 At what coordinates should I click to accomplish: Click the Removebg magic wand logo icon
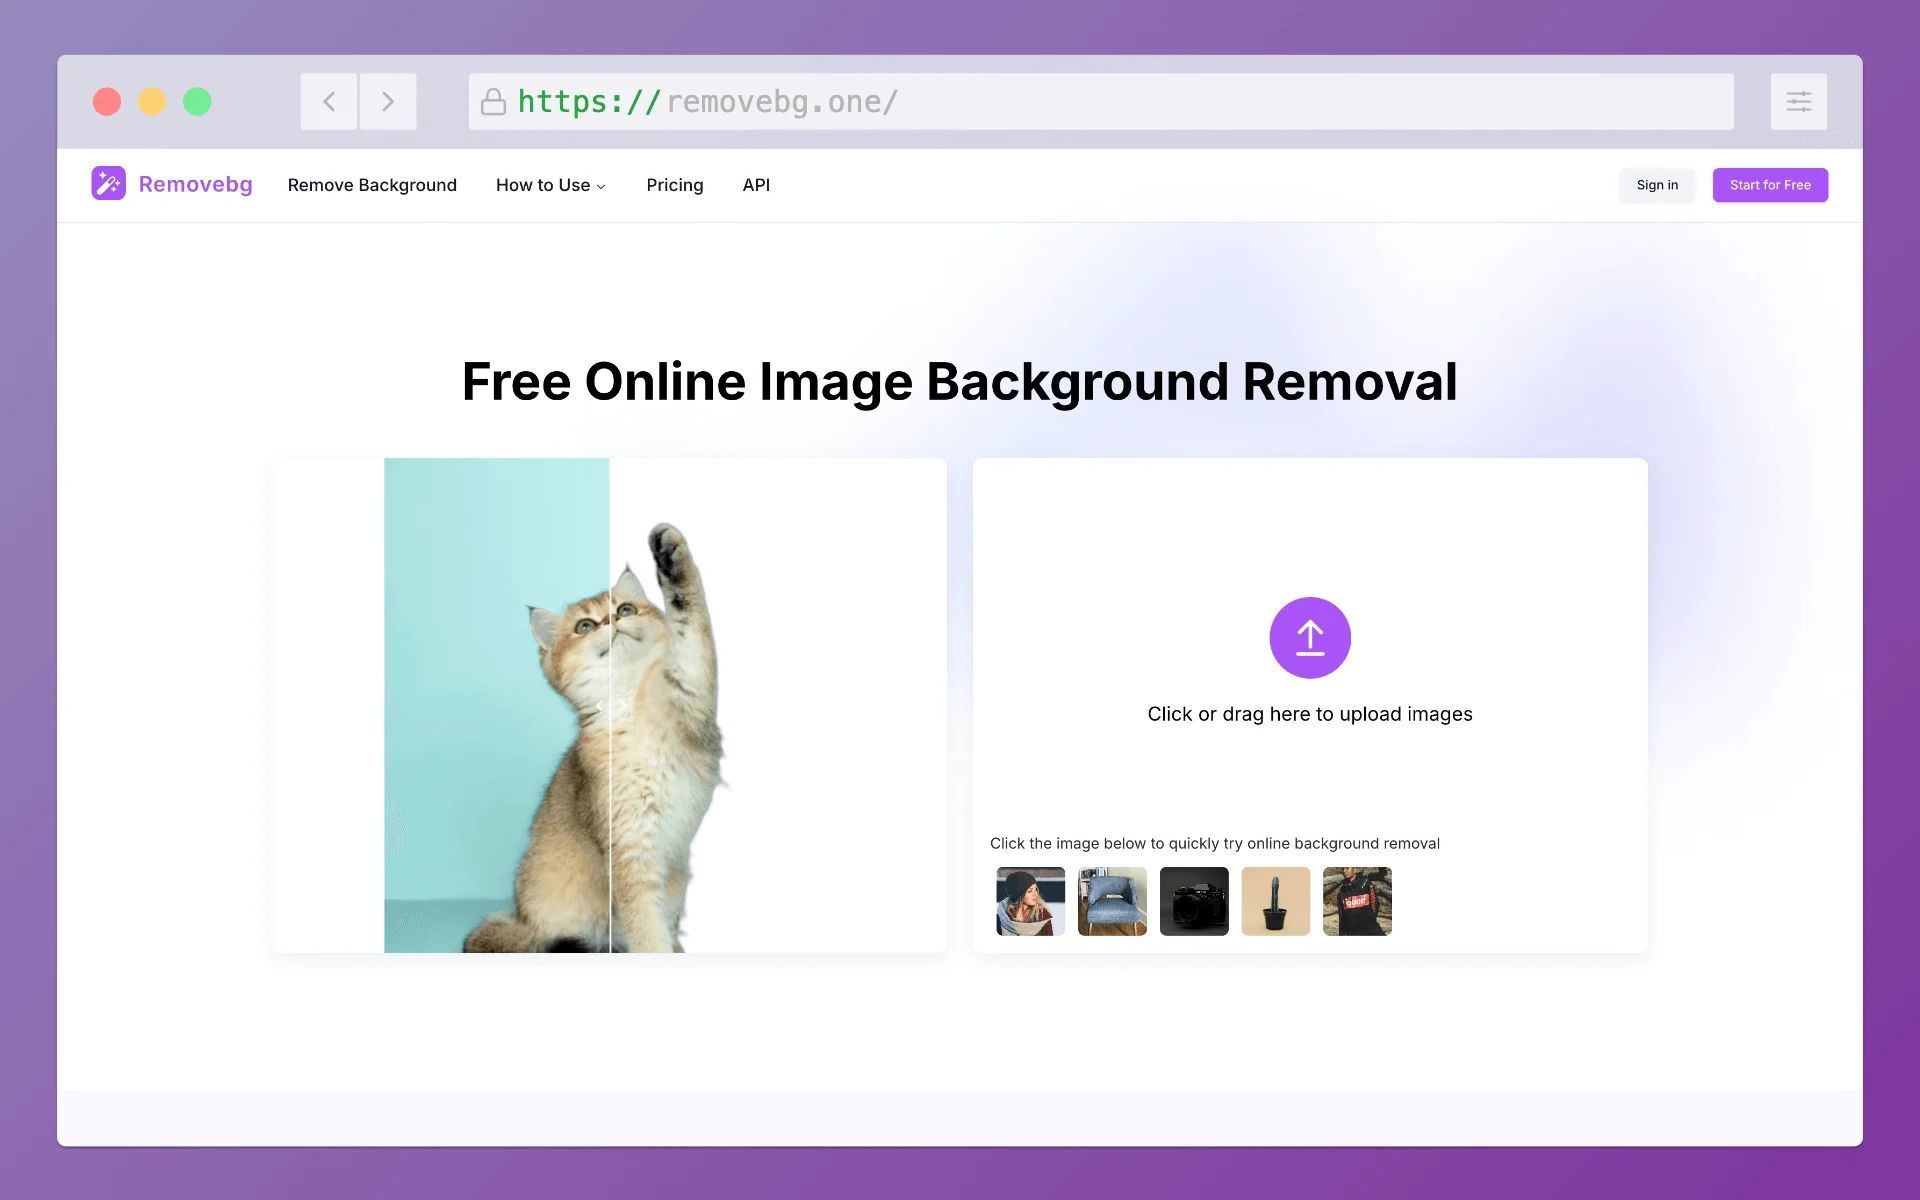(108, 184)
